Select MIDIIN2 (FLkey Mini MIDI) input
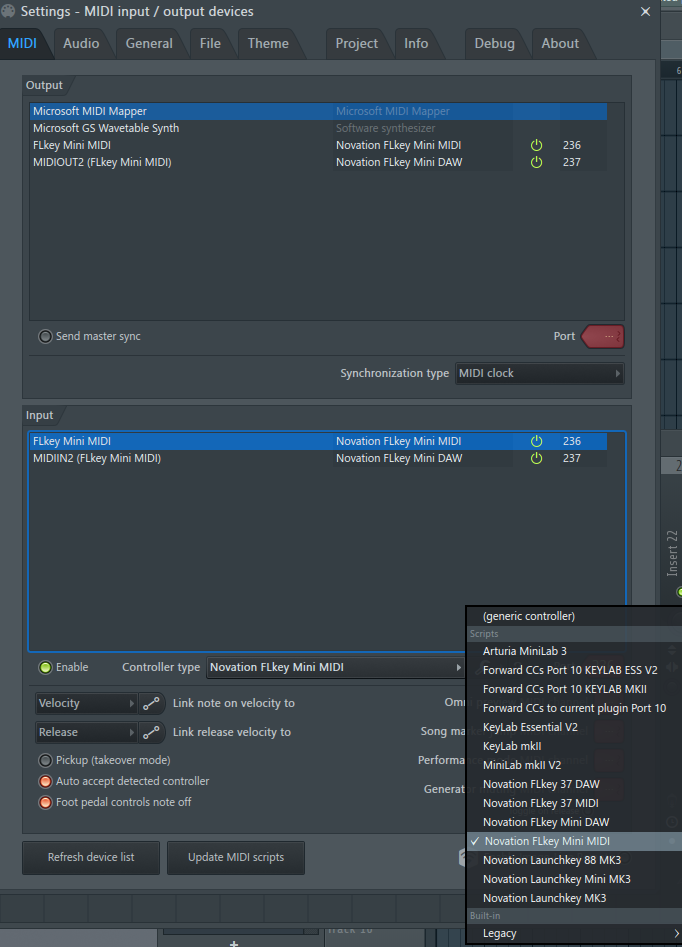682x947 pixels. pyautogui.click(x=318, y=458)
